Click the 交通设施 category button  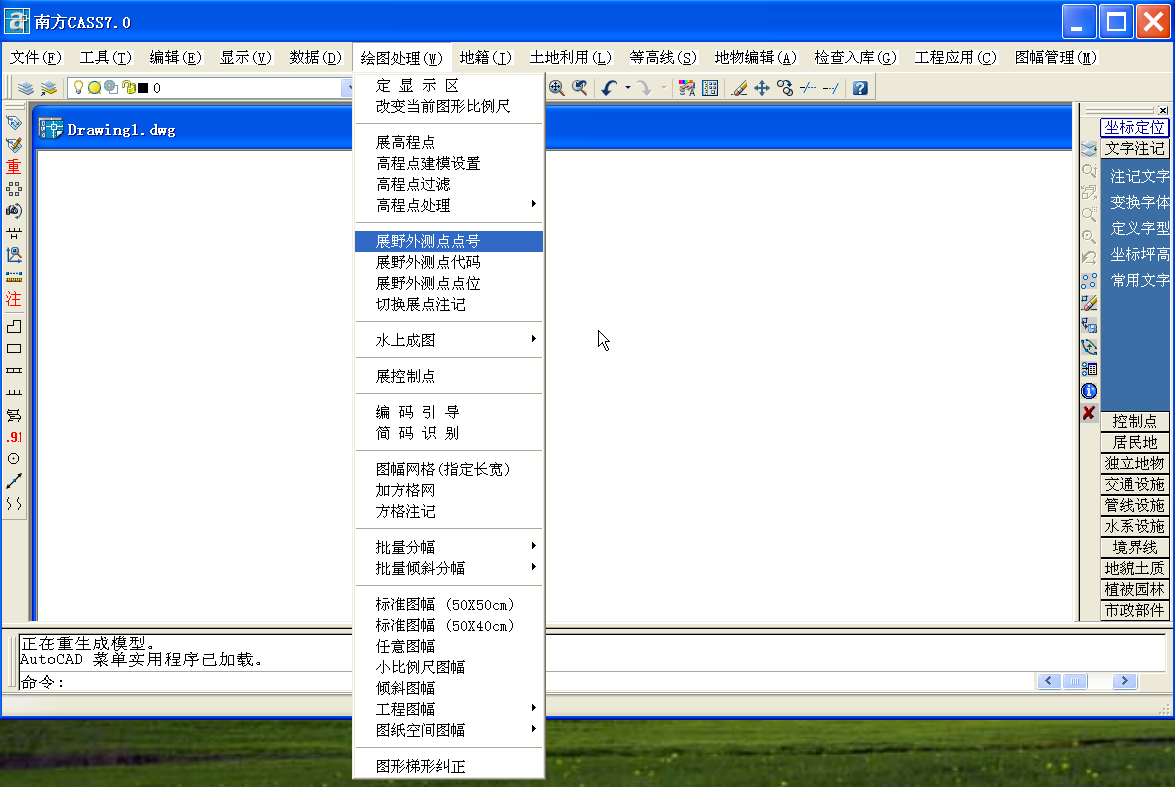pyautogui.click(x=1135, y=484)
